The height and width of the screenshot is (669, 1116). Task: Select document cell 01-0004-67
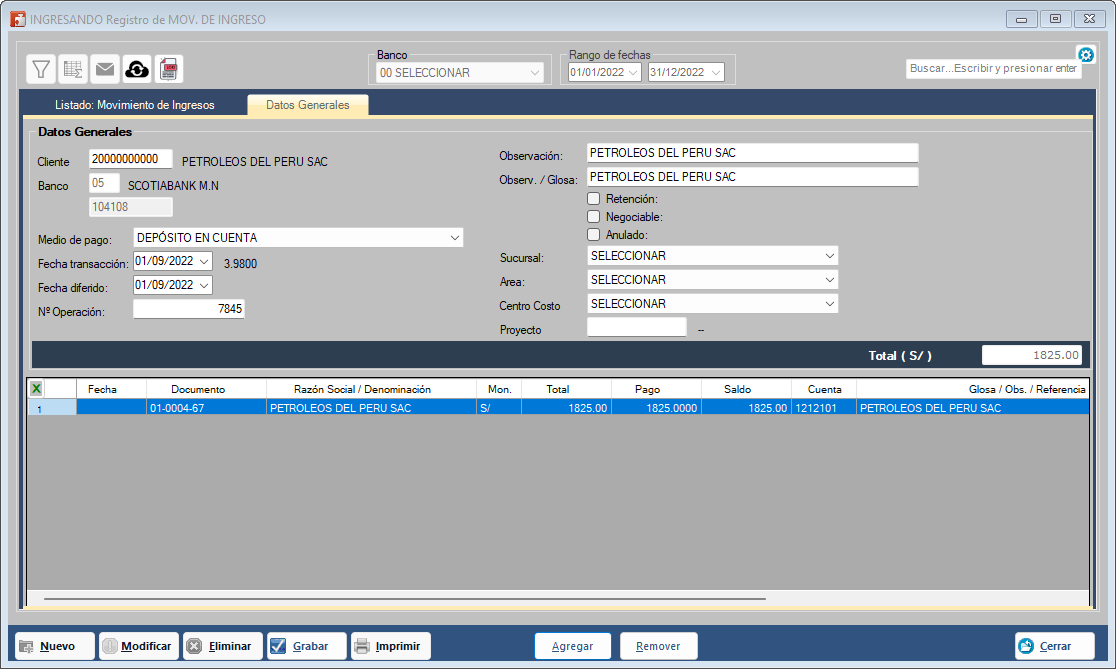point(206,408)
